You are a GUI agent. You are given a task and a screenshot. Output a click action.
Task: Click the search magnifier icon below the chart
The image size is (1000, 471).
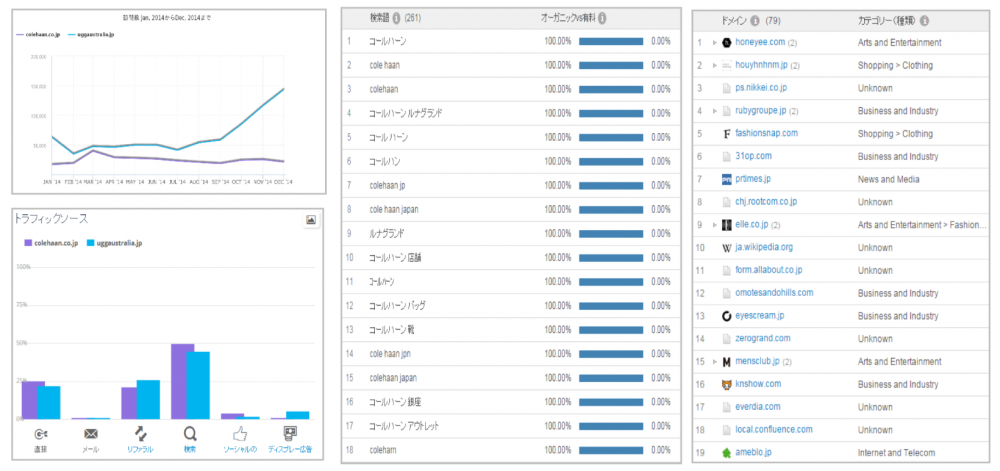(190, 434)
